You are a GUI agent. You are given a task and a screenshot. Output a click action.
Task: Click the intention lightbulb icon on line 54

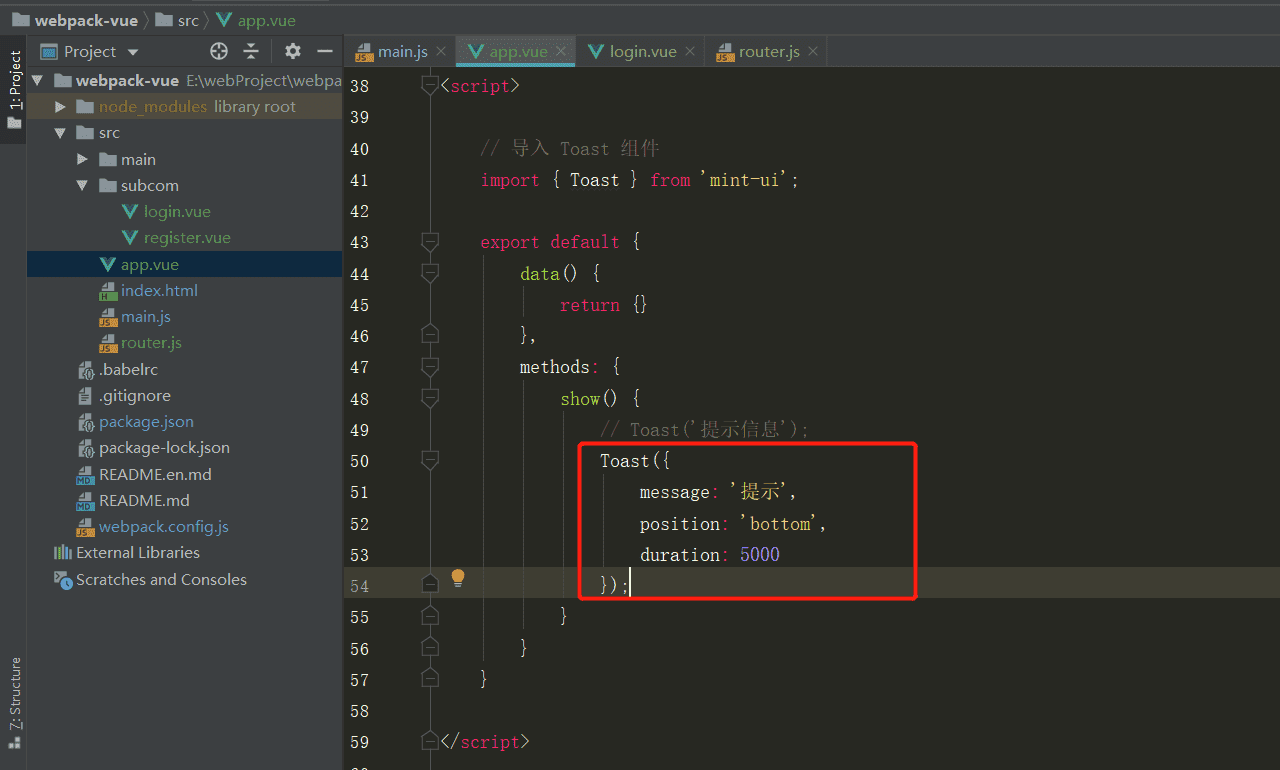click(458, 578)
